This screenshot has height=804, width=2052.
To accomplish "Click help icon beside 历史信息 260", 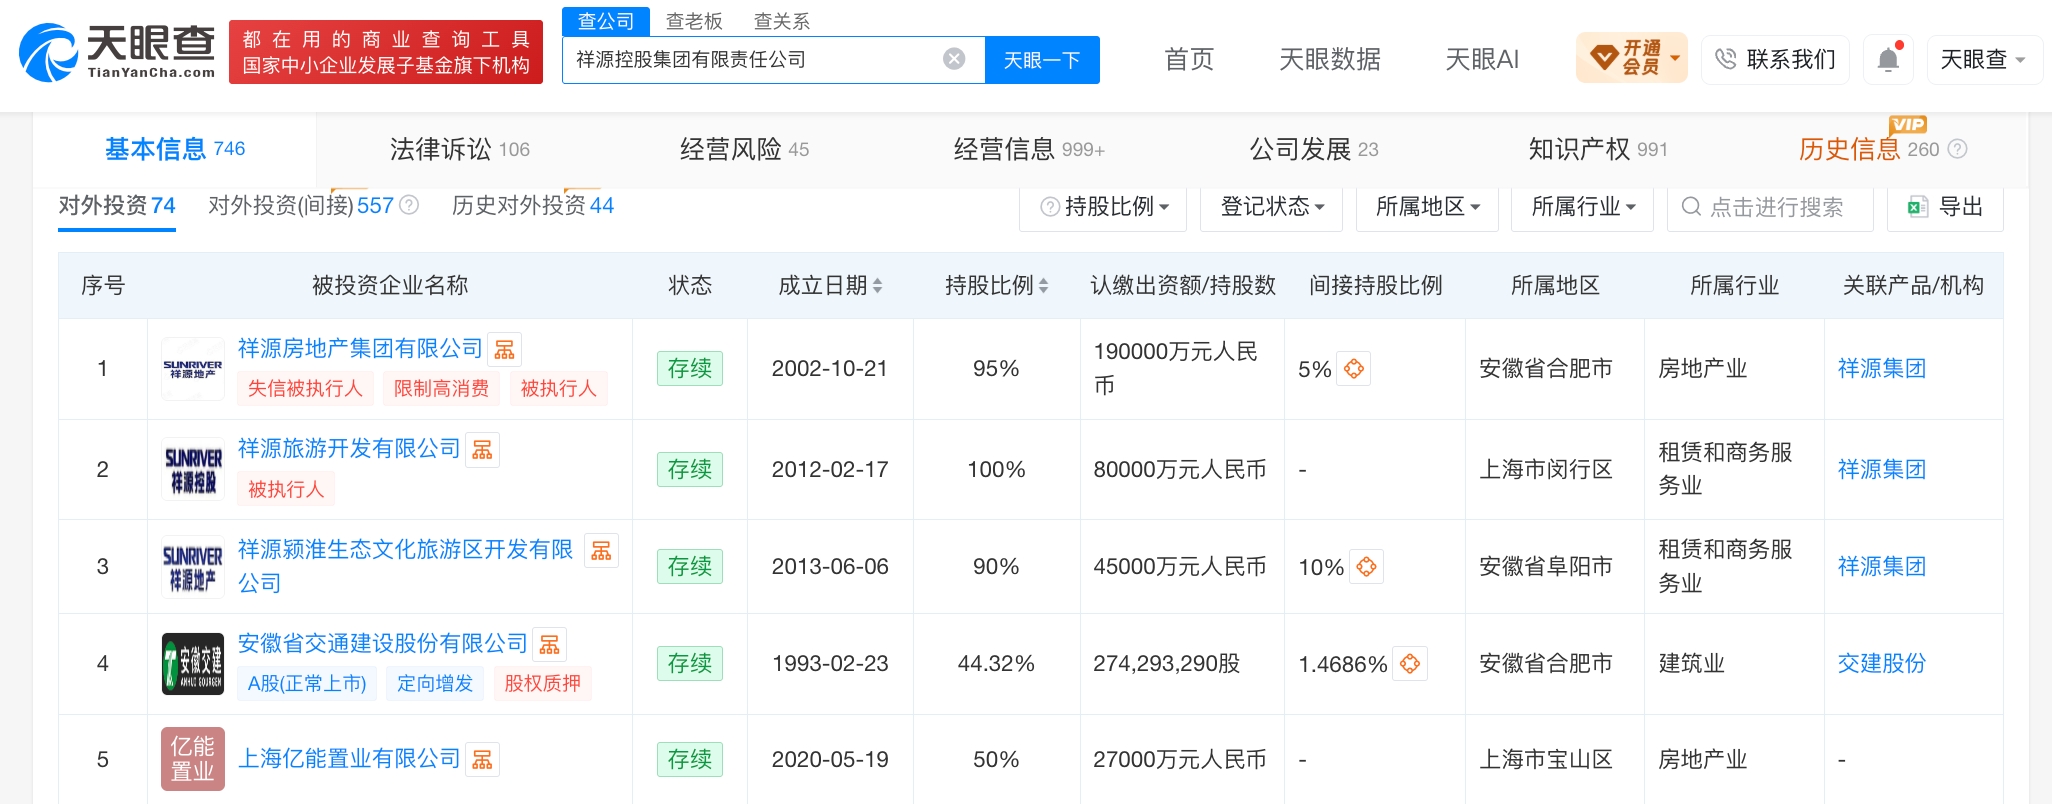I will click(x=1958, y=149).
